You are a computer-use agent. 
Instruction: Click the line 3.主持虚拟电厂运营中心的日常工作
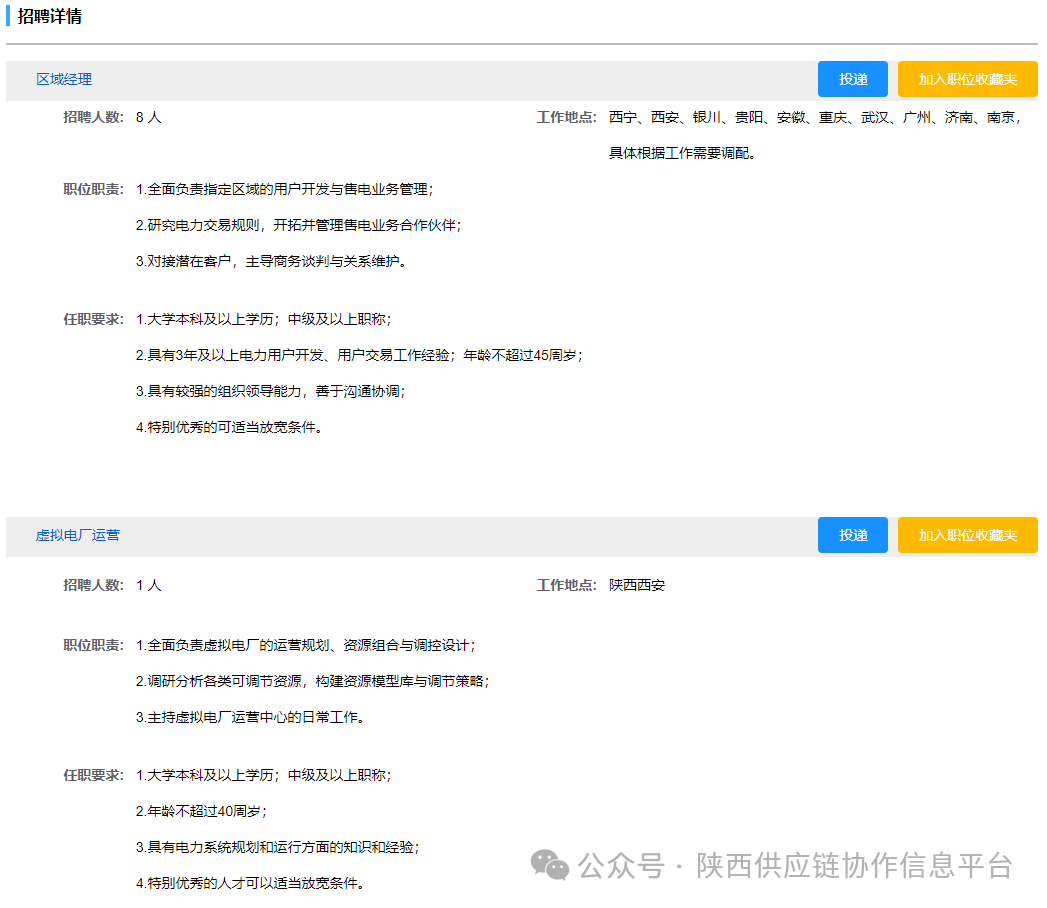click(250, 718)
